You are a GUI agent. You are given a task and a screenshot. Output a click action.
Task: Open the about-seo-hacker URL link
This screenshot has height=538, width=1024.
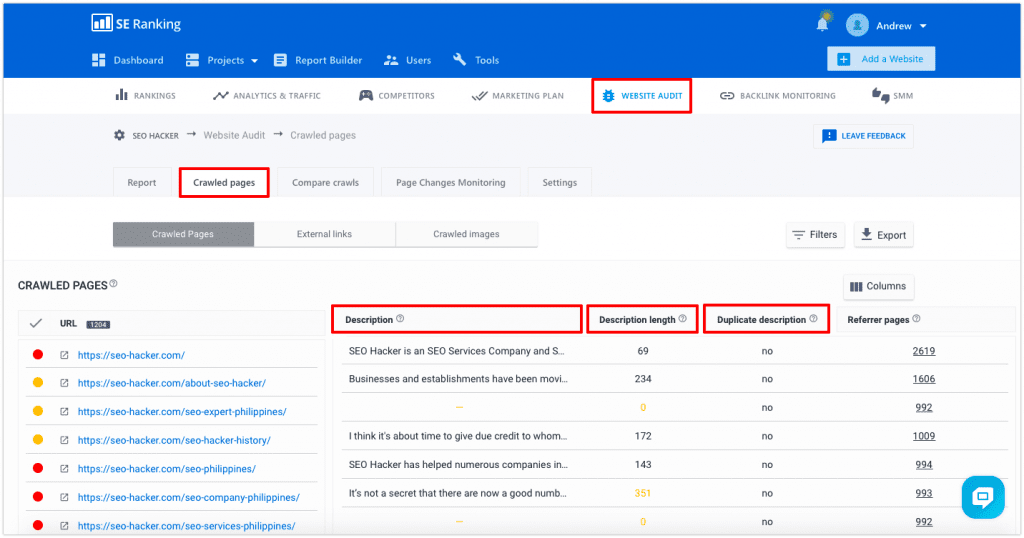click(172, 383)
